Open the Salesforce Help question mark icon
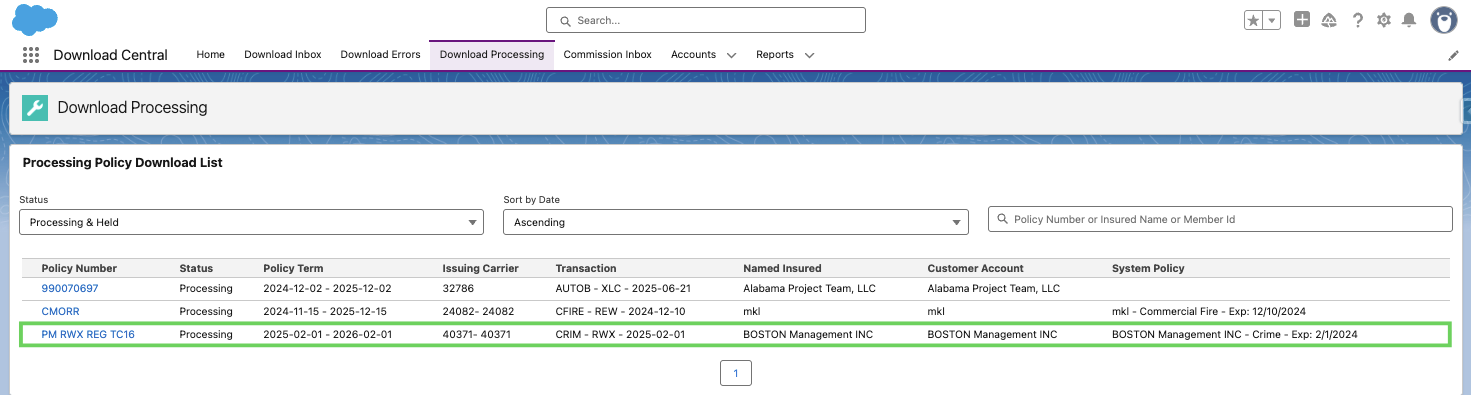1471x395 pixels. [1358, 20]
